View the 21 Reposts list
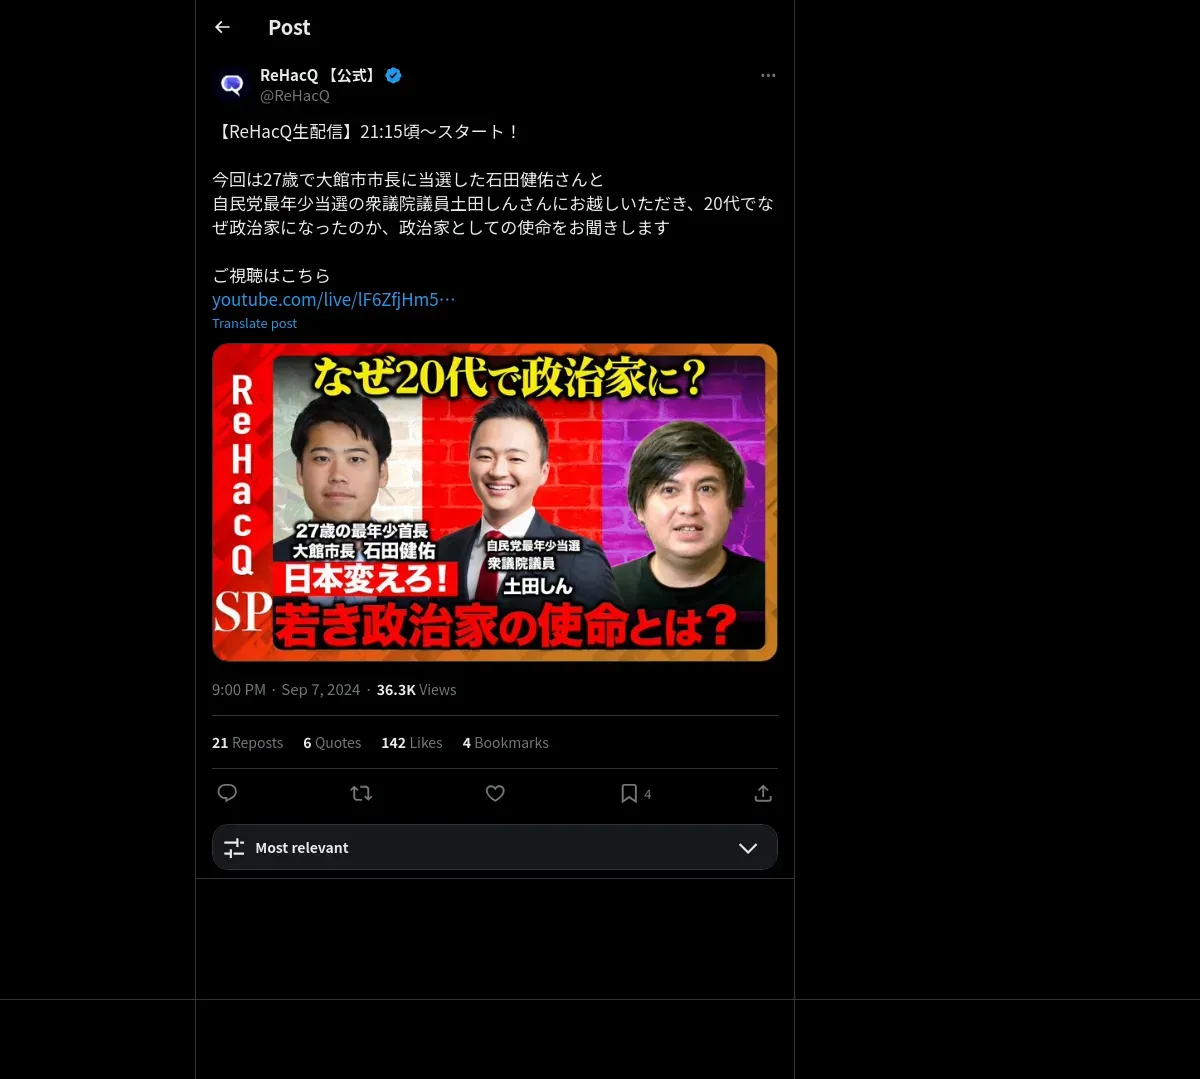This screenshot has width=1200, height=1079. point(247,743)
